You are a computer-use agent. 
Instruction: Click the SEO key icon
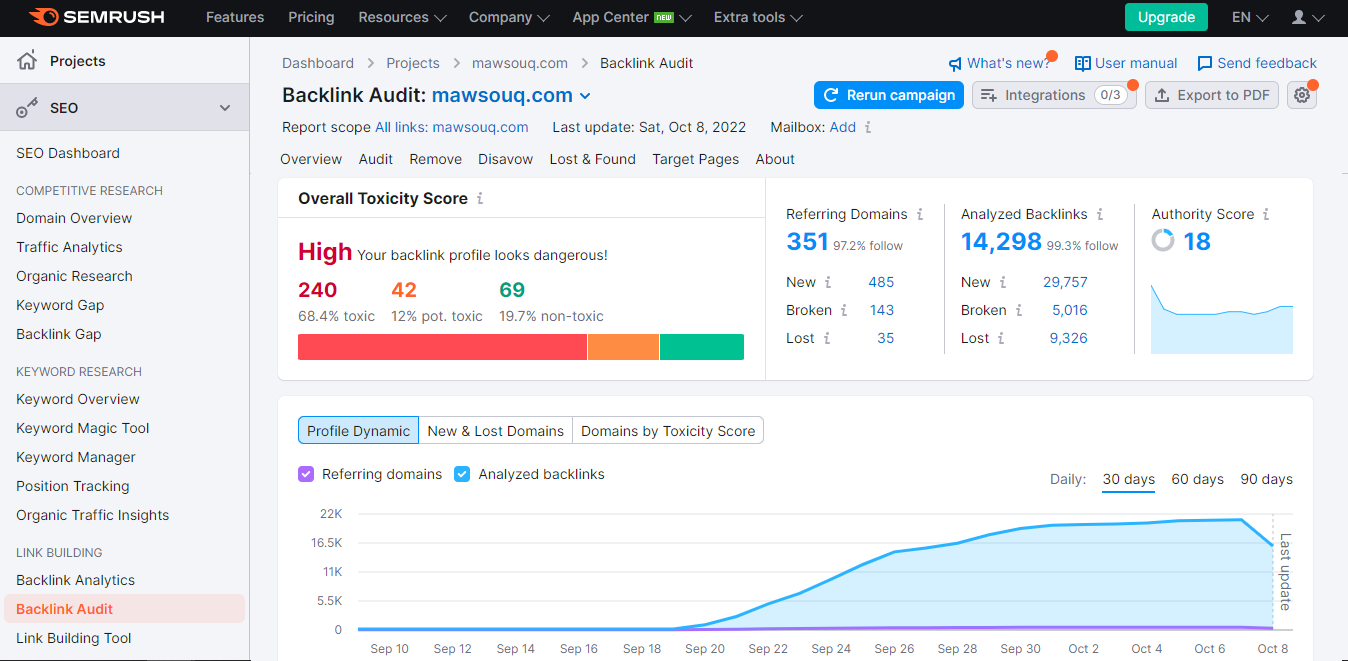(x=27, y=108)
